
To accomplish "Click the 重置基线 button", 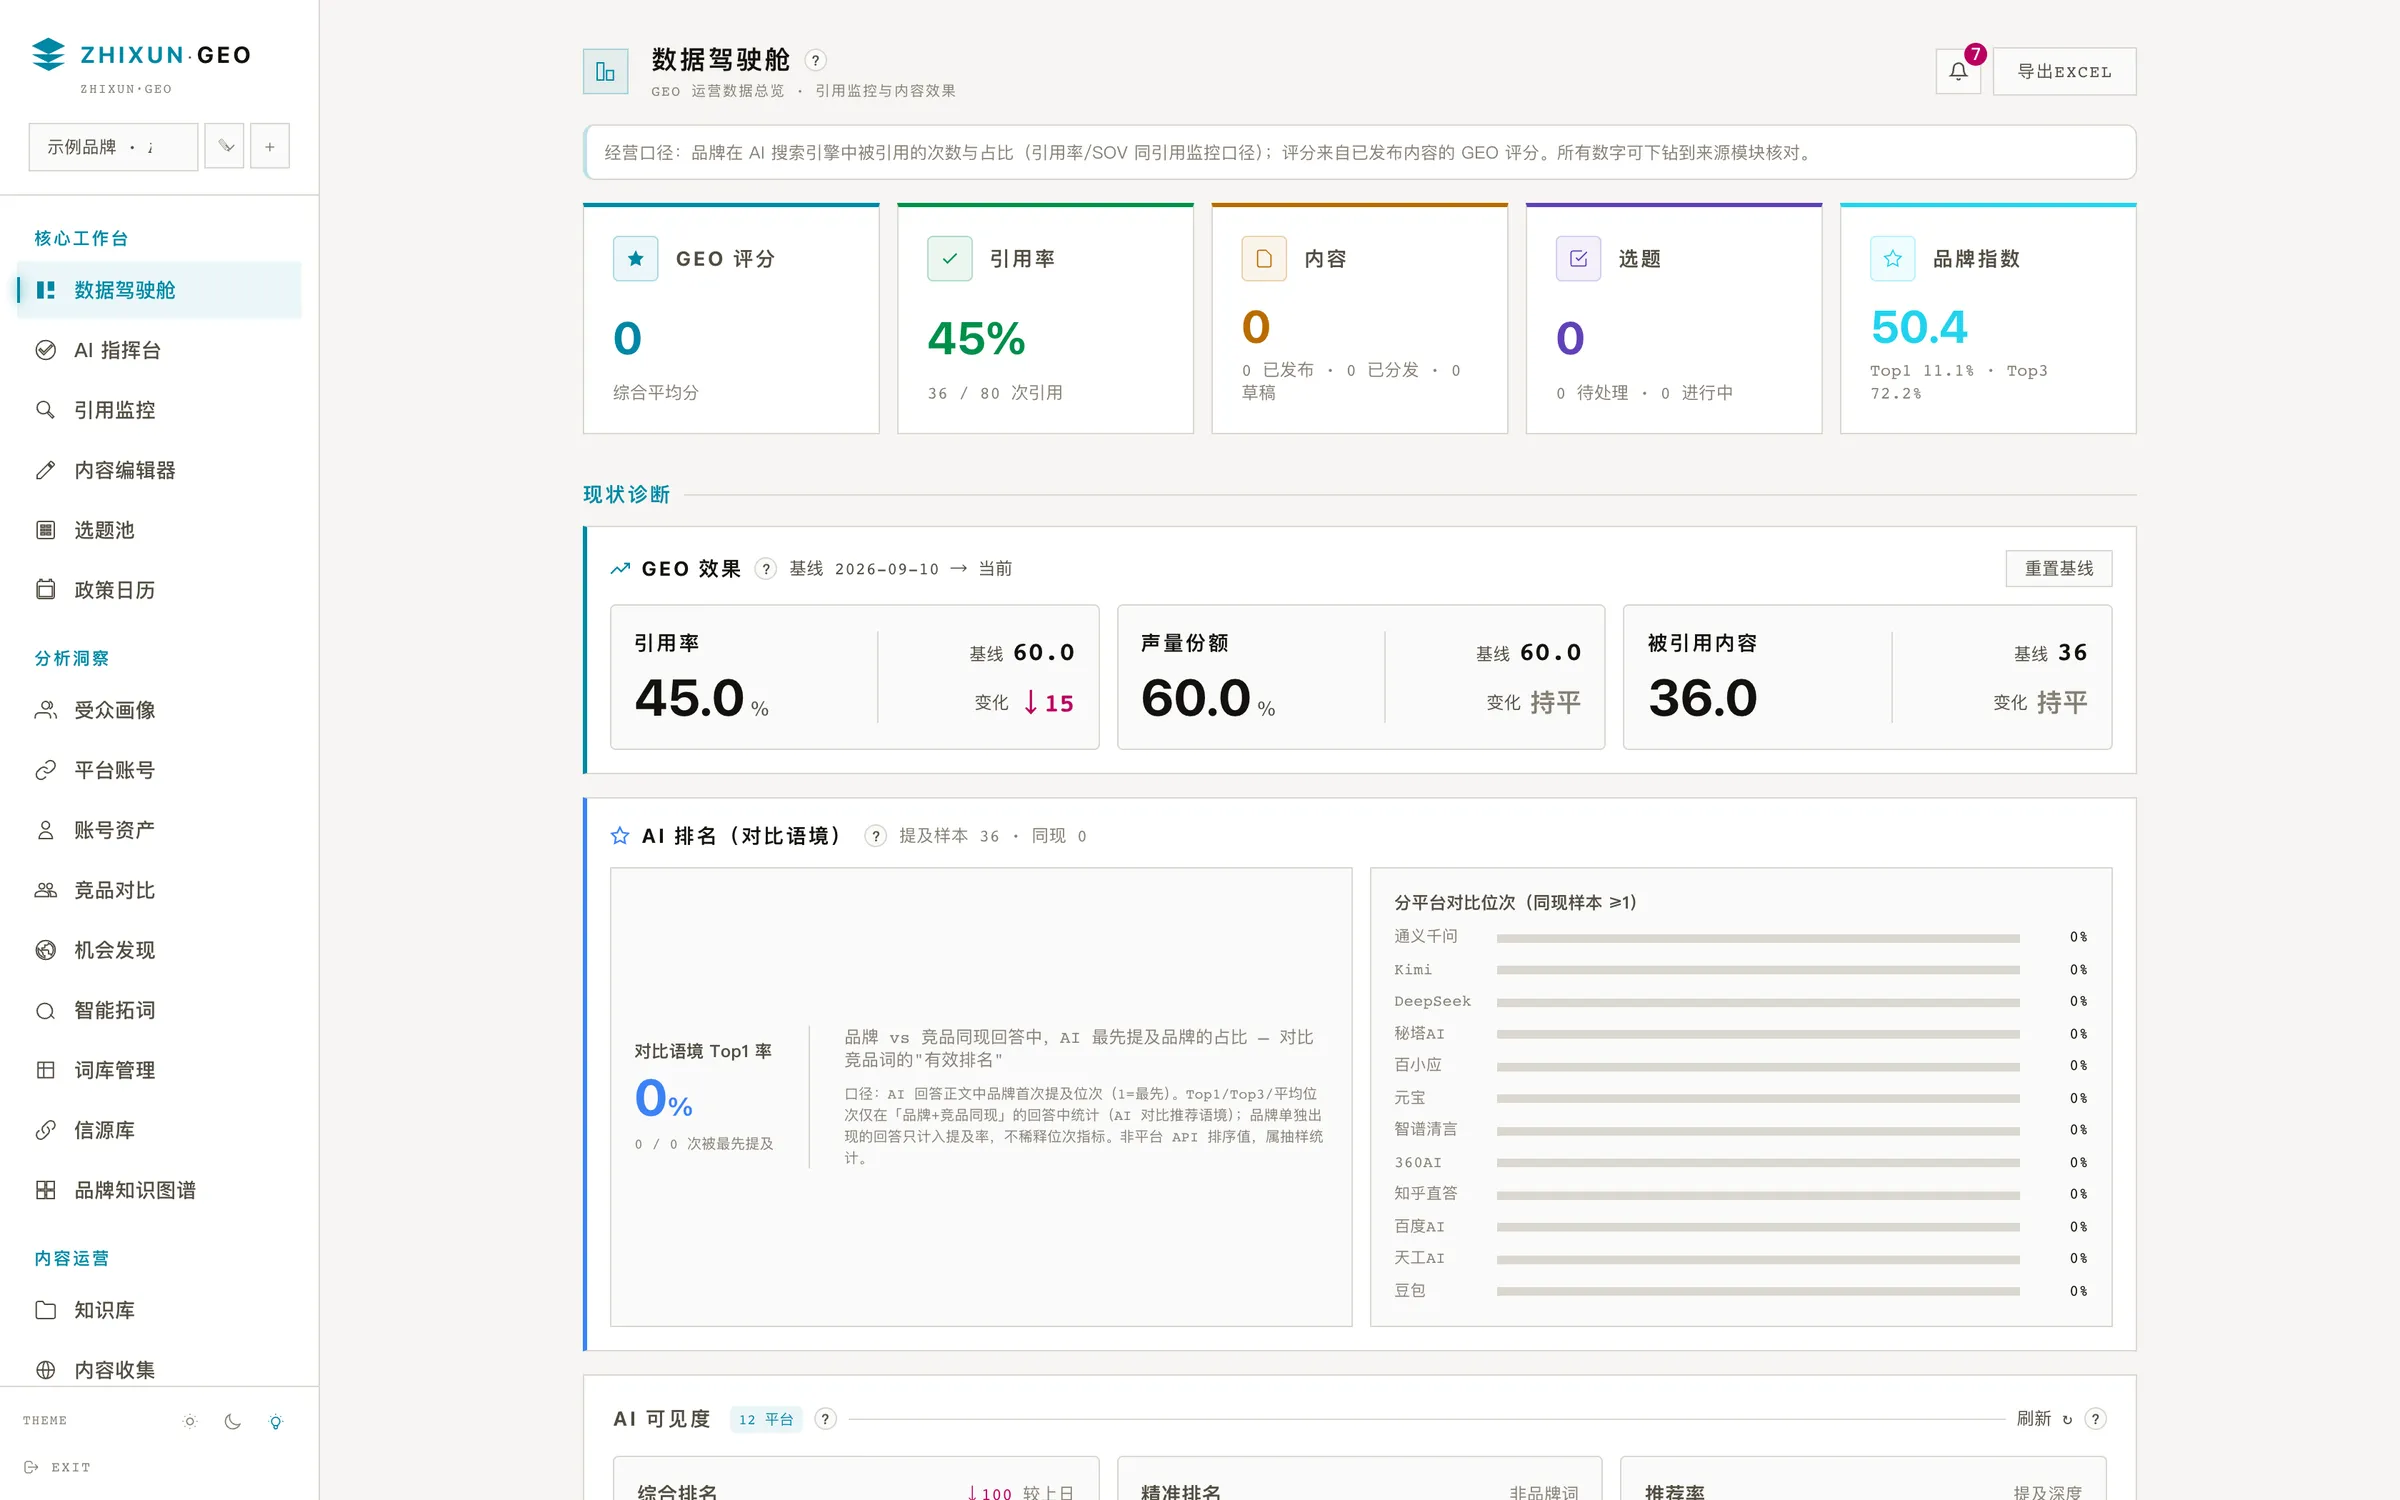I will click(2059, 568).
